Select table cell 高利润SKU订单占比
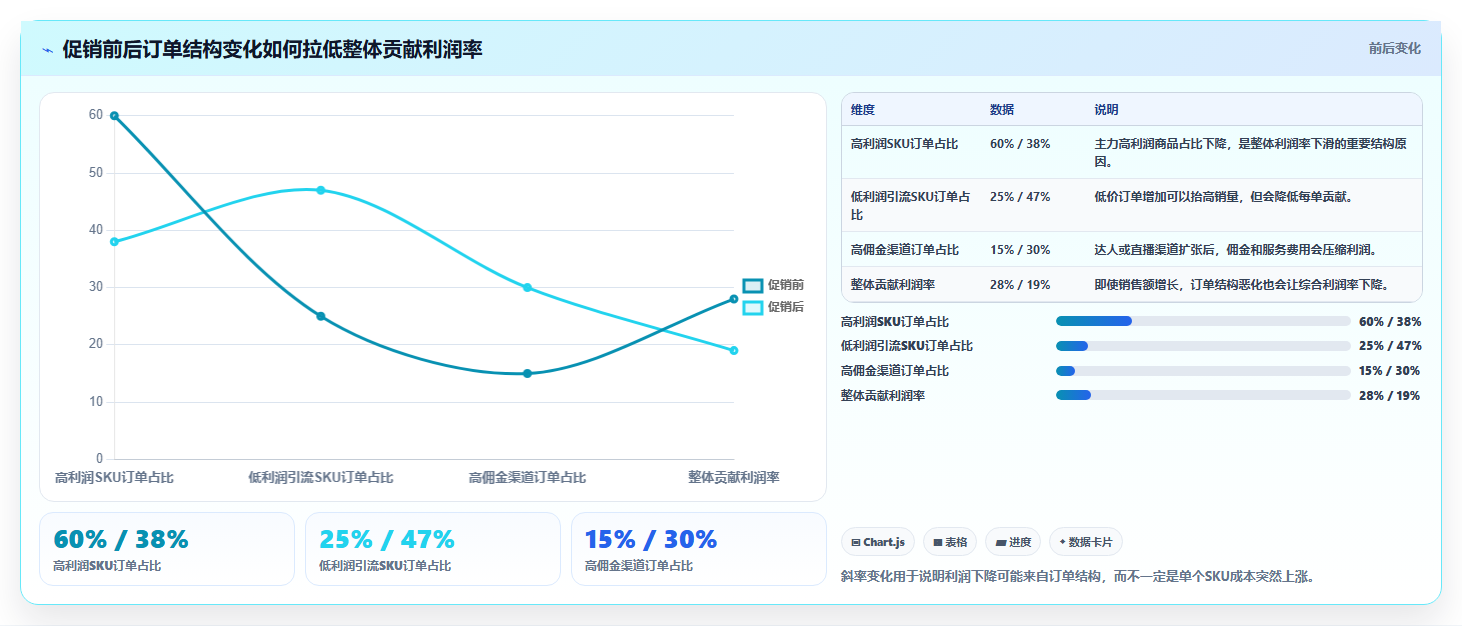Screen dimensions: 1462x626 click(904, 144)
